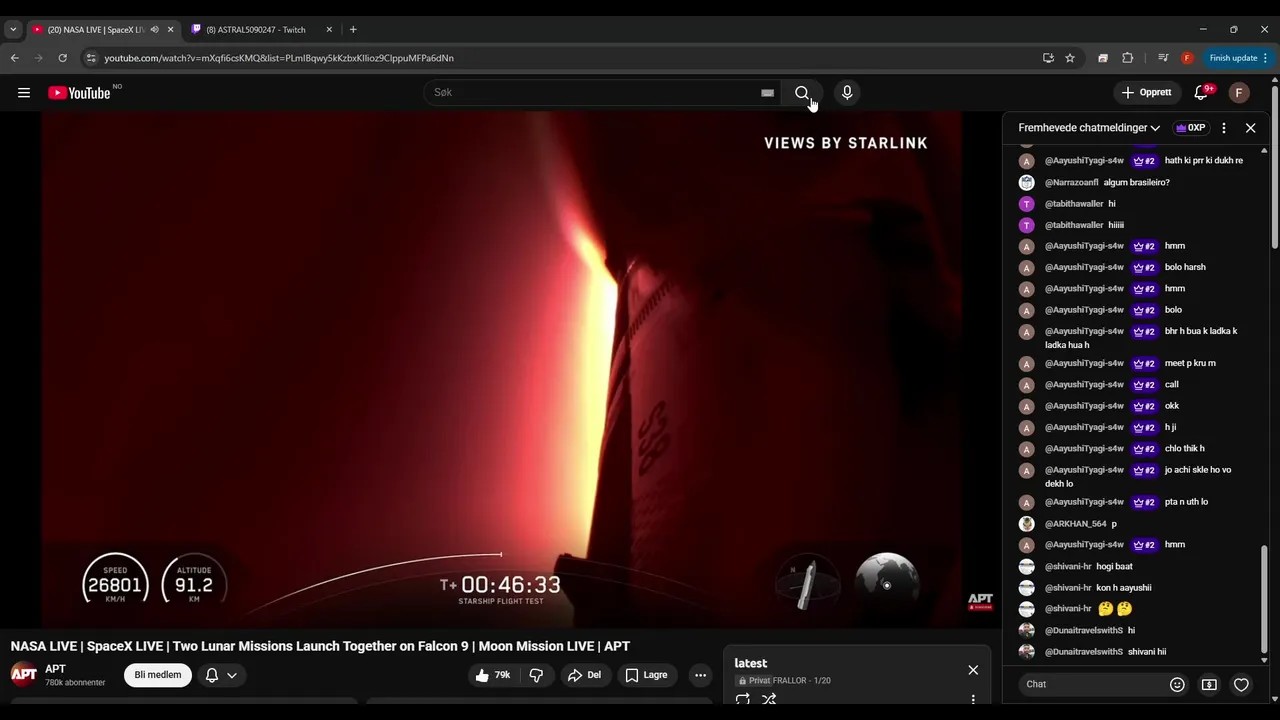
Task: Mute the NASA LIVE tab audio
Action: (x=154, y=30)
